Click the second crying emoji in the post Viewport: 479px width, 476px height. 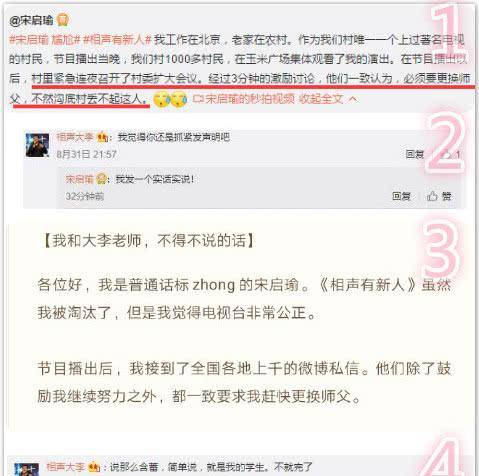coord(179,99)
